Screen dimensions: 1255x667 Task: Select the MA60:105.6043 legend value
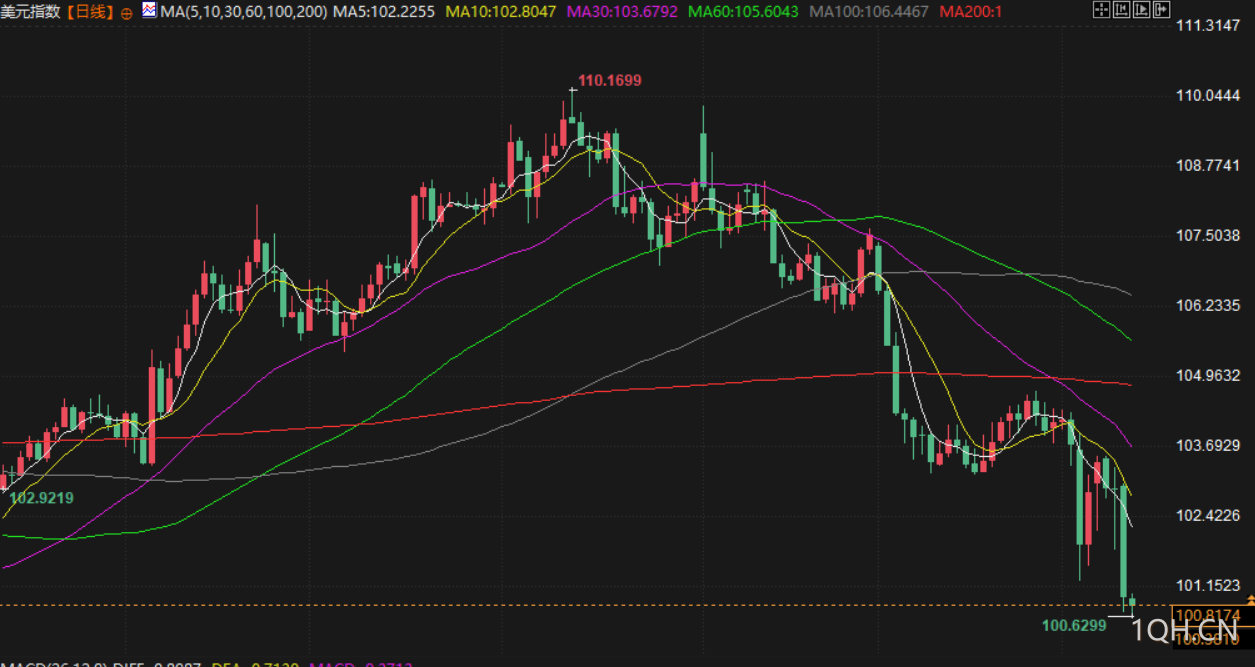click(x=743, y=12)
